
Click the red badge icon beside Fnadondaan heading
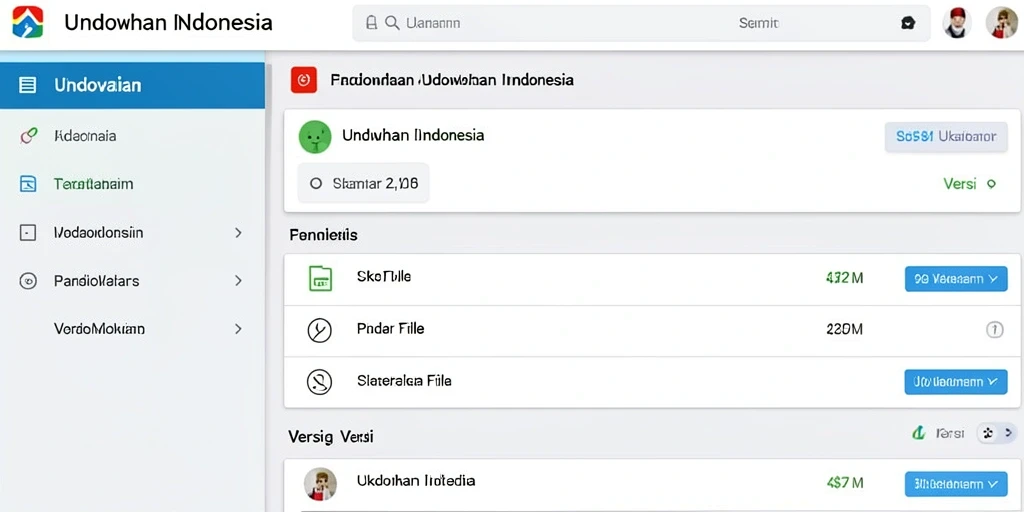pyautogui.click(x=304, y=80)
